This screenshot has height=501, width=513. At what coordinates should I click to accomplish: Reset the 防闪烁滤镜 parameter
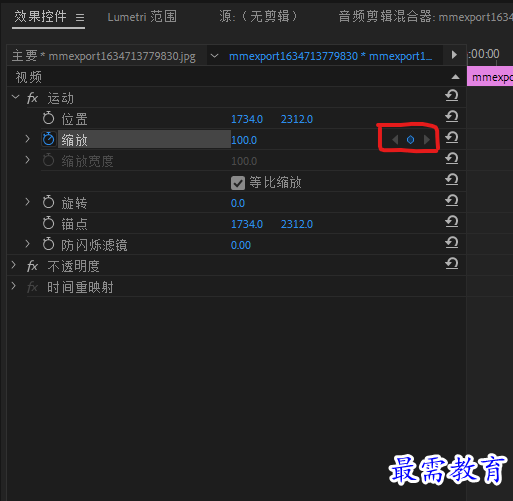pos(452,243)
